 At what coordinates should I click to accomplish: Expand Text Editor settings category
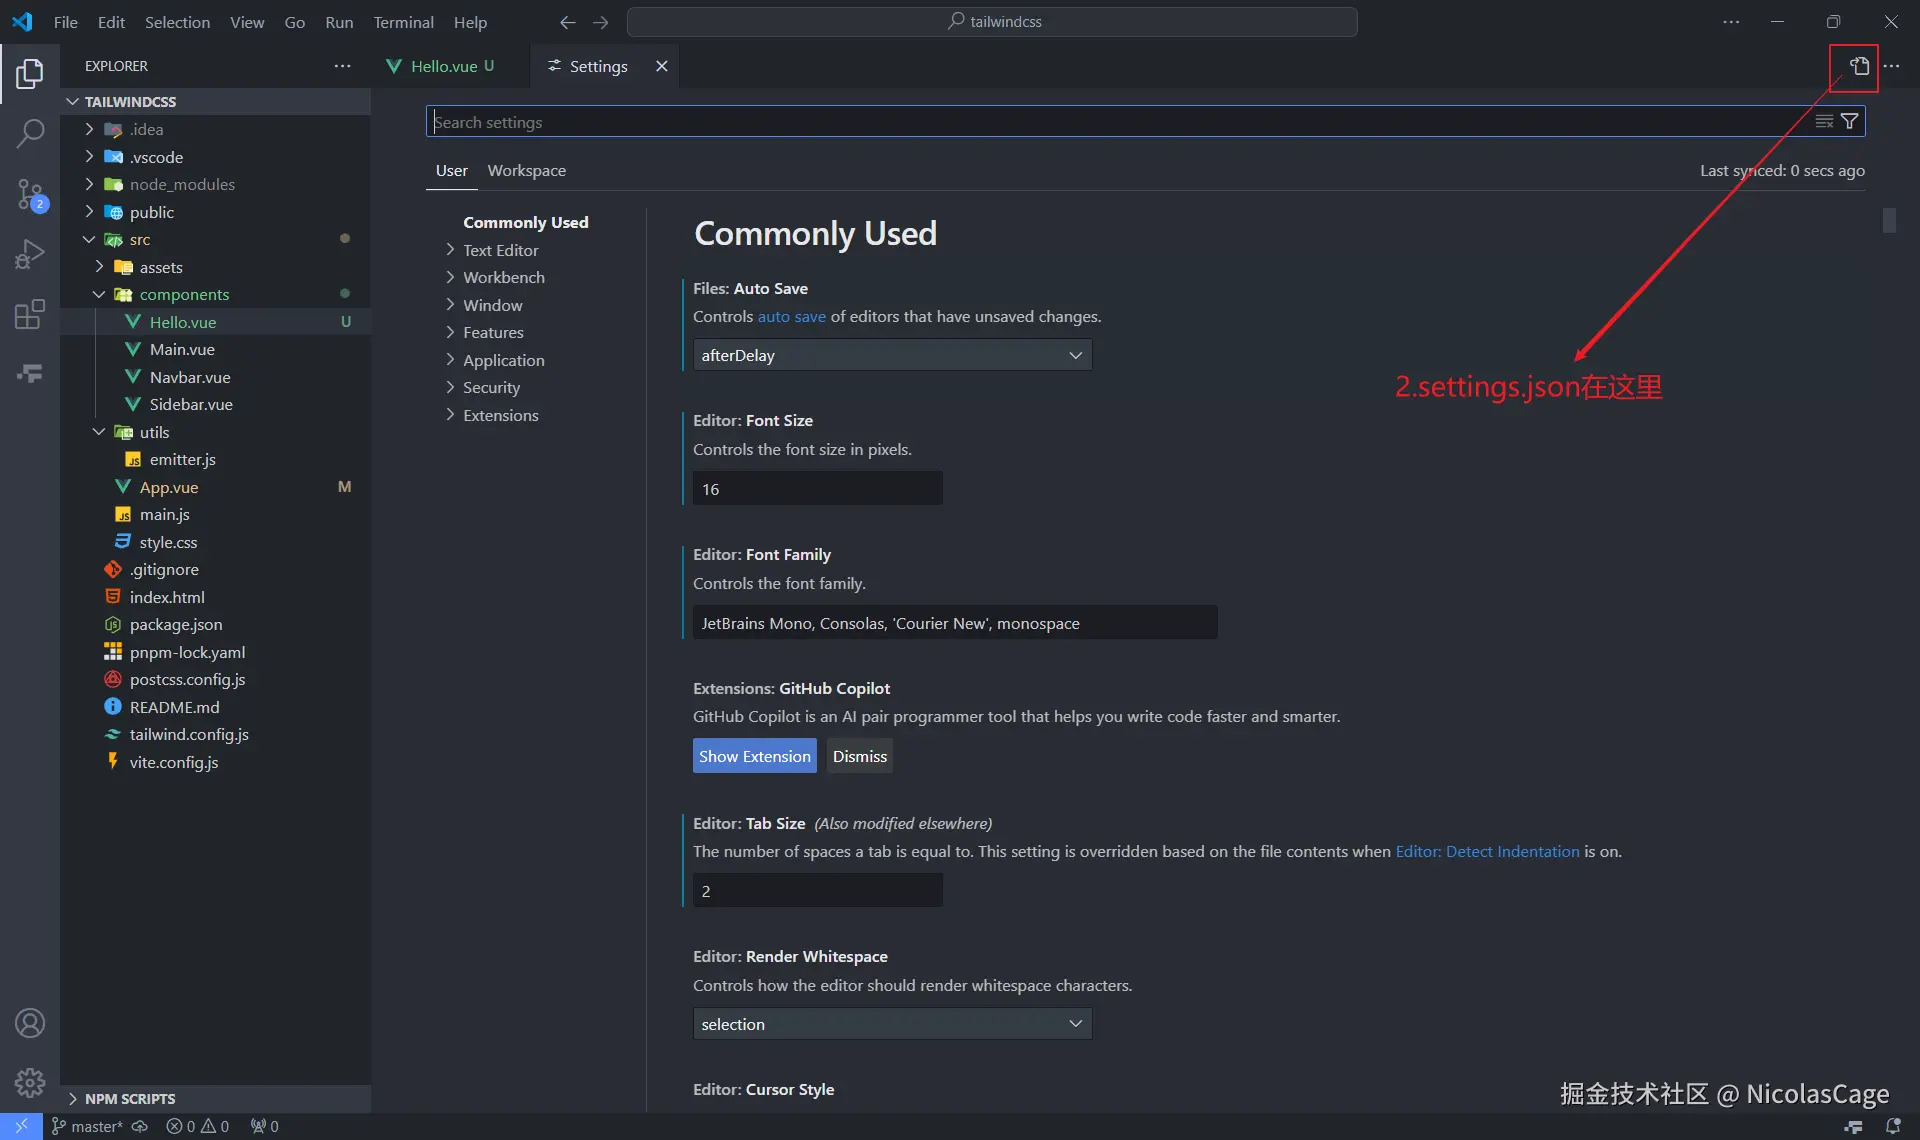pos(500,250)
